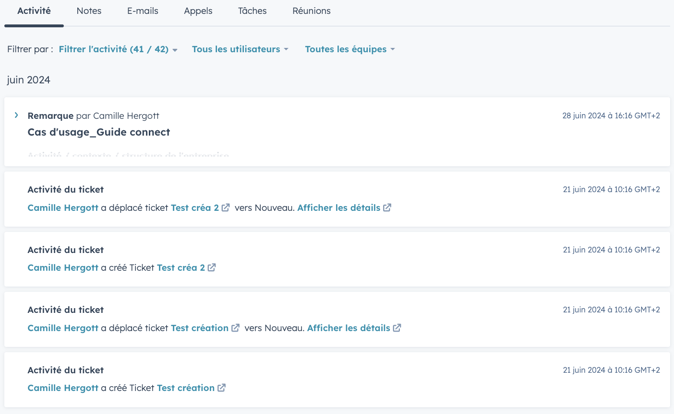Switch to the E-mails tab
Image resolution: width=674 pixels, height=414 pixels.
point(142,11)
